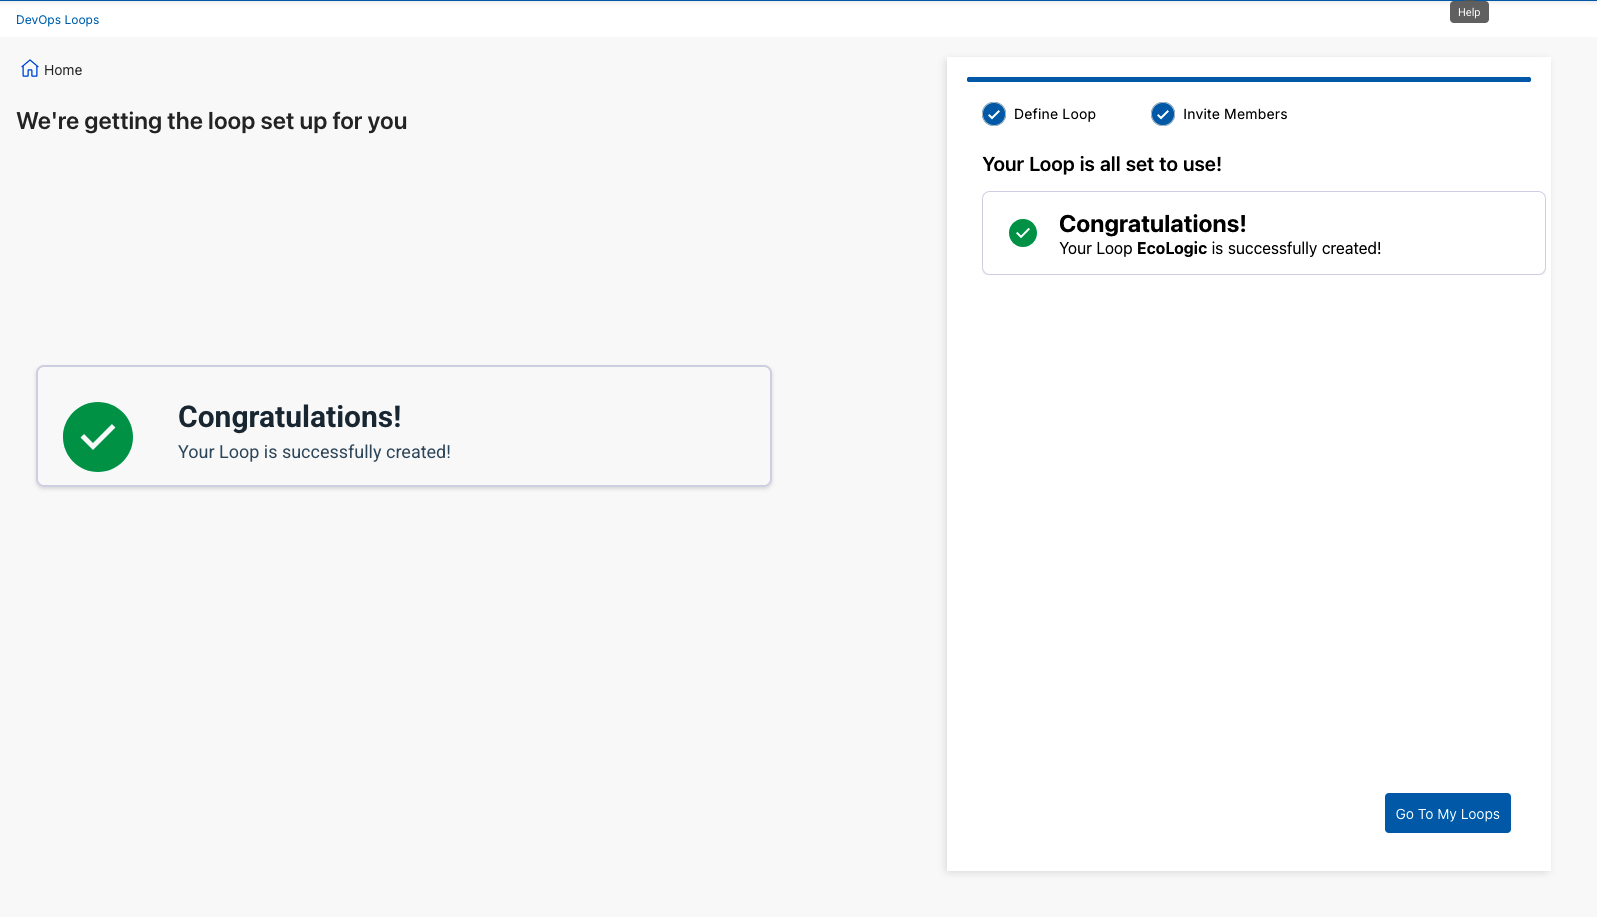The height and width of the screenshot is (917, 1597).
Task: Open the Help button
Action: click(1468, 12)
